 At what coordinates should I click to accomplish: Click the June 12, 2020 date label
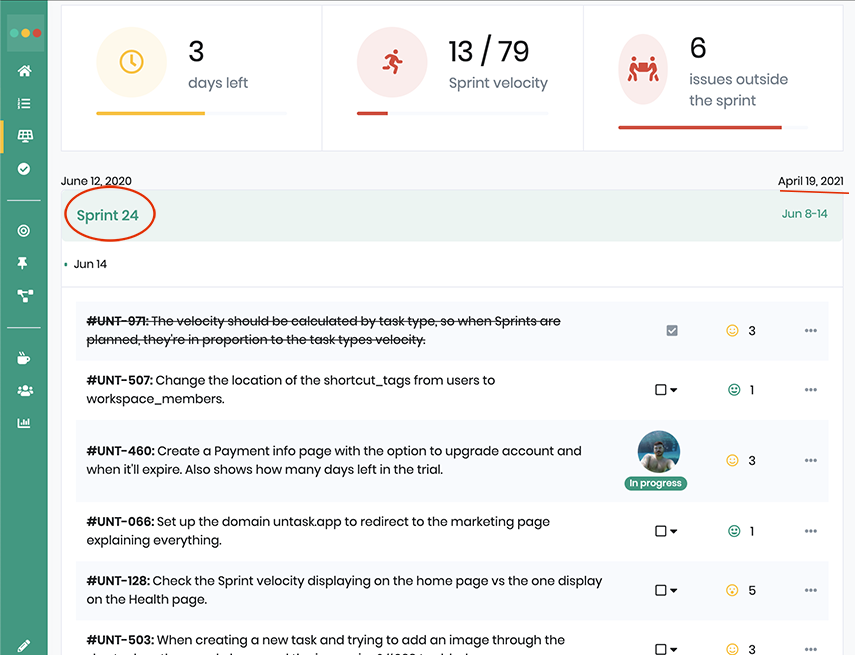tap(96, 181)
